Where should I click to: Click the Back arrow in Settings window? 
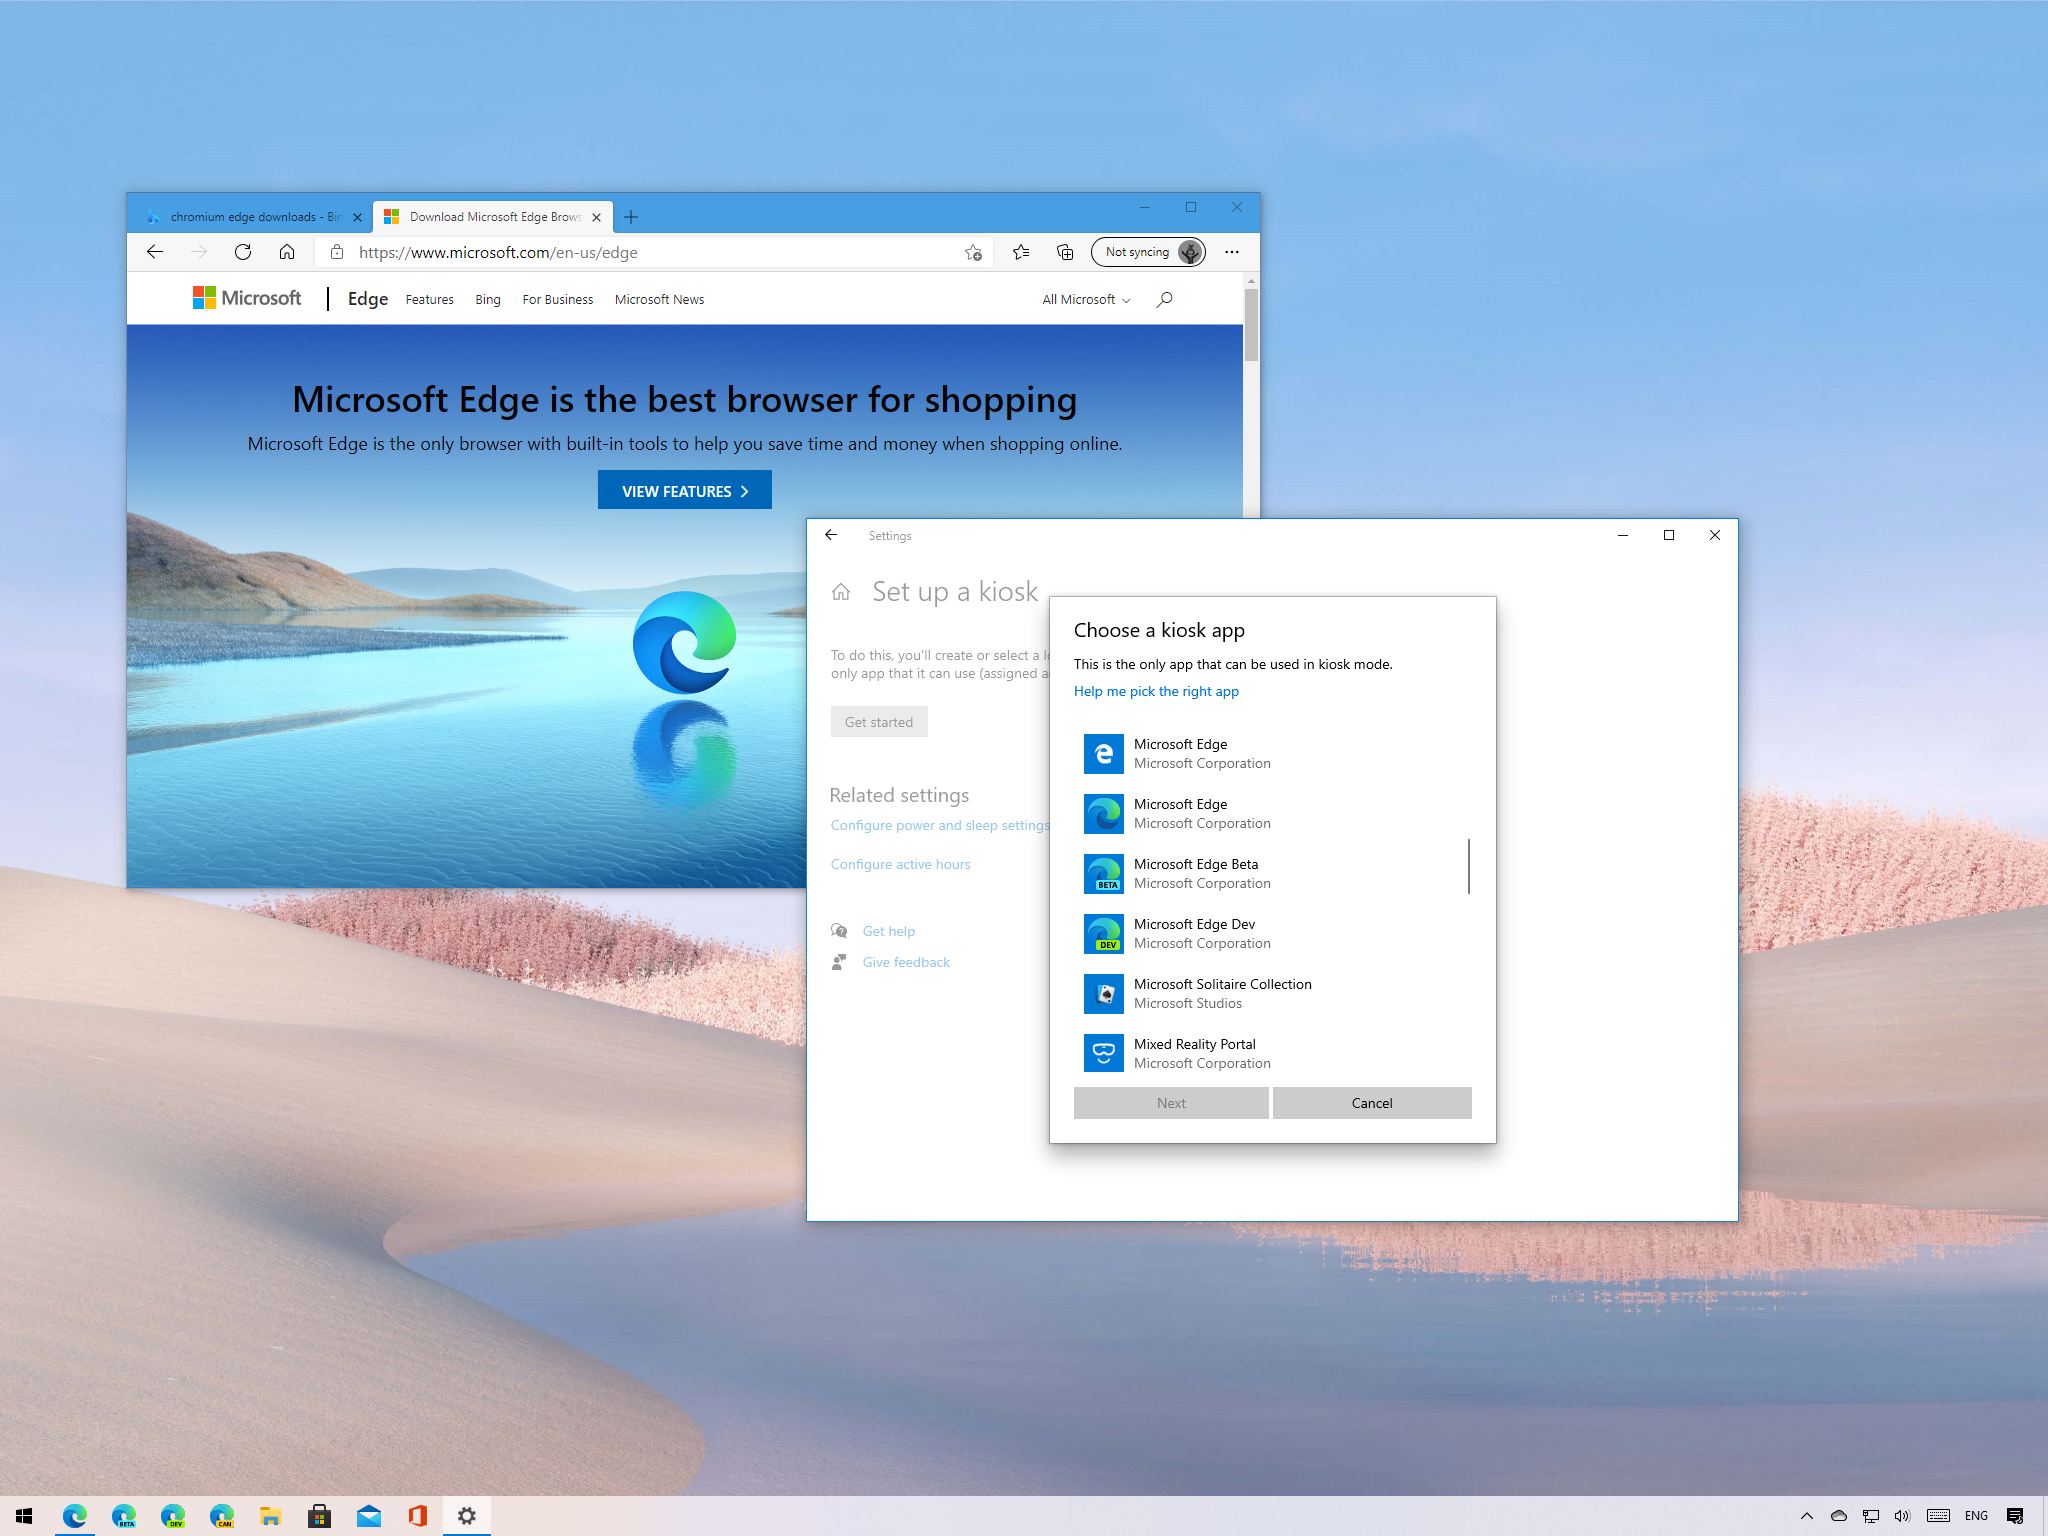click(x=832, y=536)
